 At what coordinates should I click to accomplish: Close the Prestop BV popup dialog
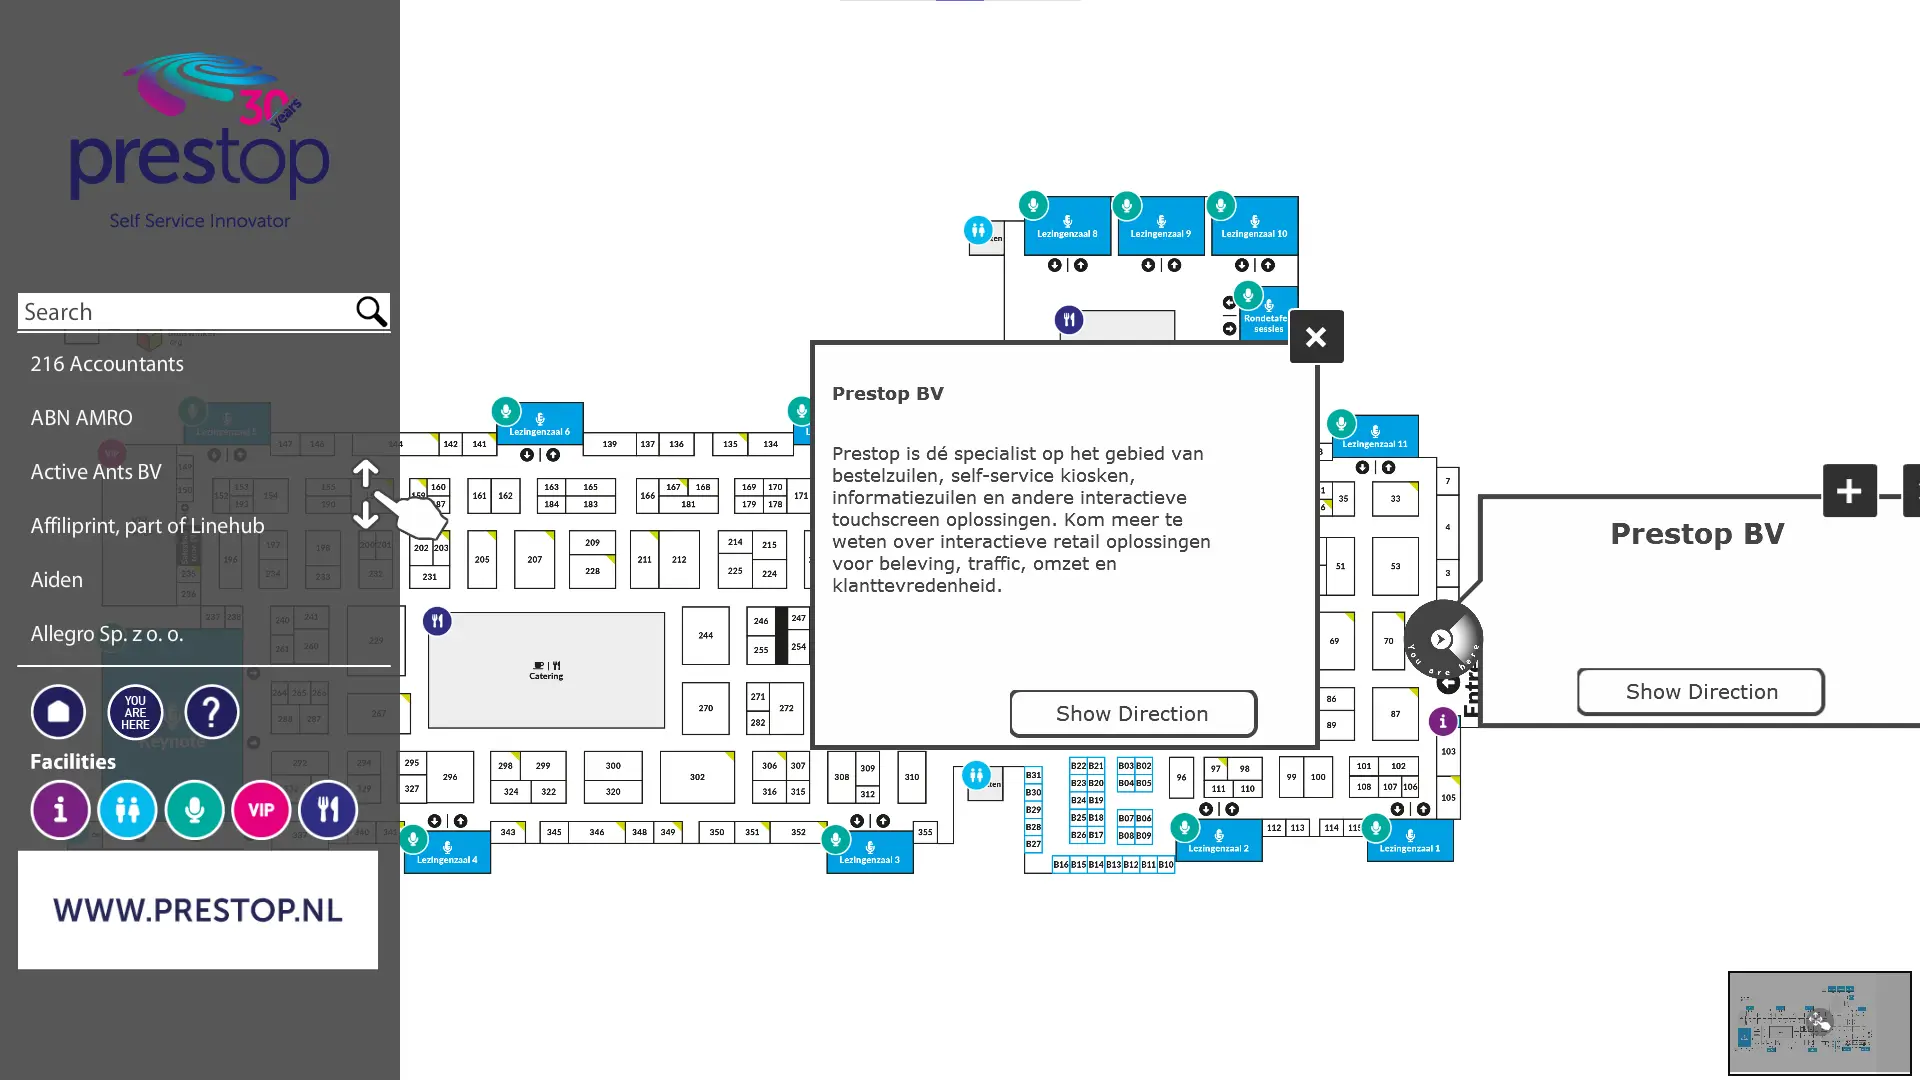[x=1315, y=338]
